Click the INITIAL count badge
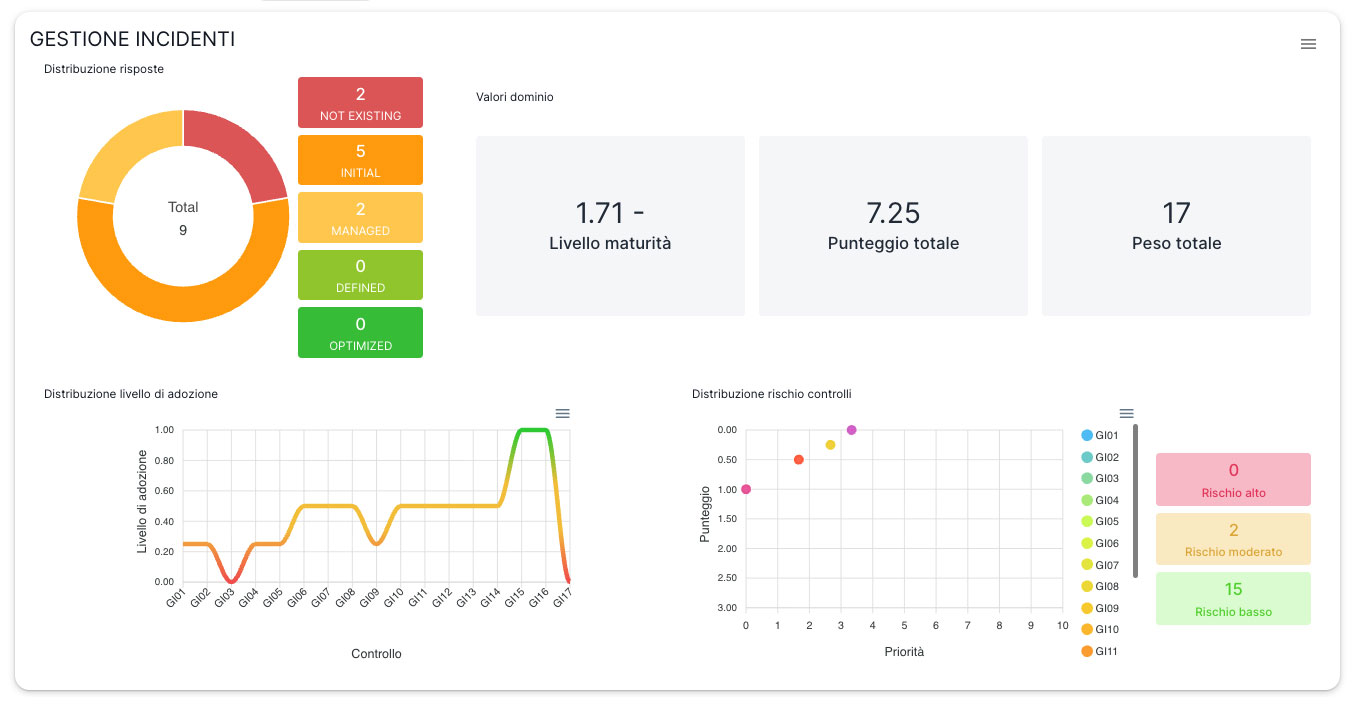This screenshot has height=708, width=1355. tap(360, 160)
